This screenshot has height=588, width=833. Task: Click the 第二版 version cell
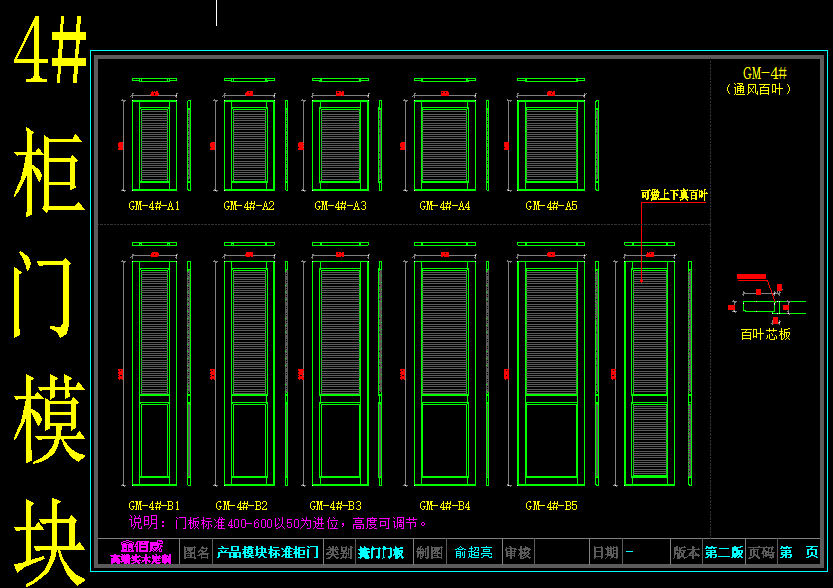tap(724, 552)
